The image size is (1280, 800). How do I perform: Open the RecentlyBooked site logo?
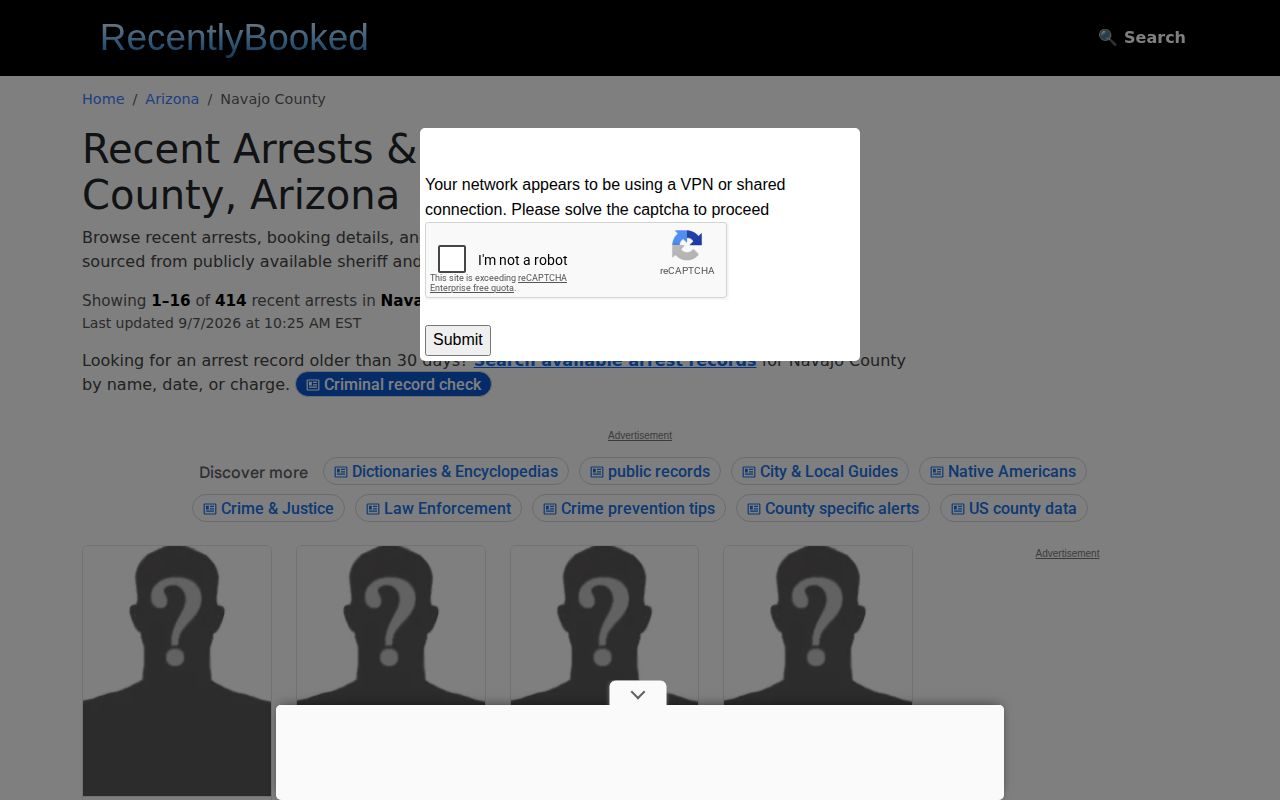pos(234,37)
